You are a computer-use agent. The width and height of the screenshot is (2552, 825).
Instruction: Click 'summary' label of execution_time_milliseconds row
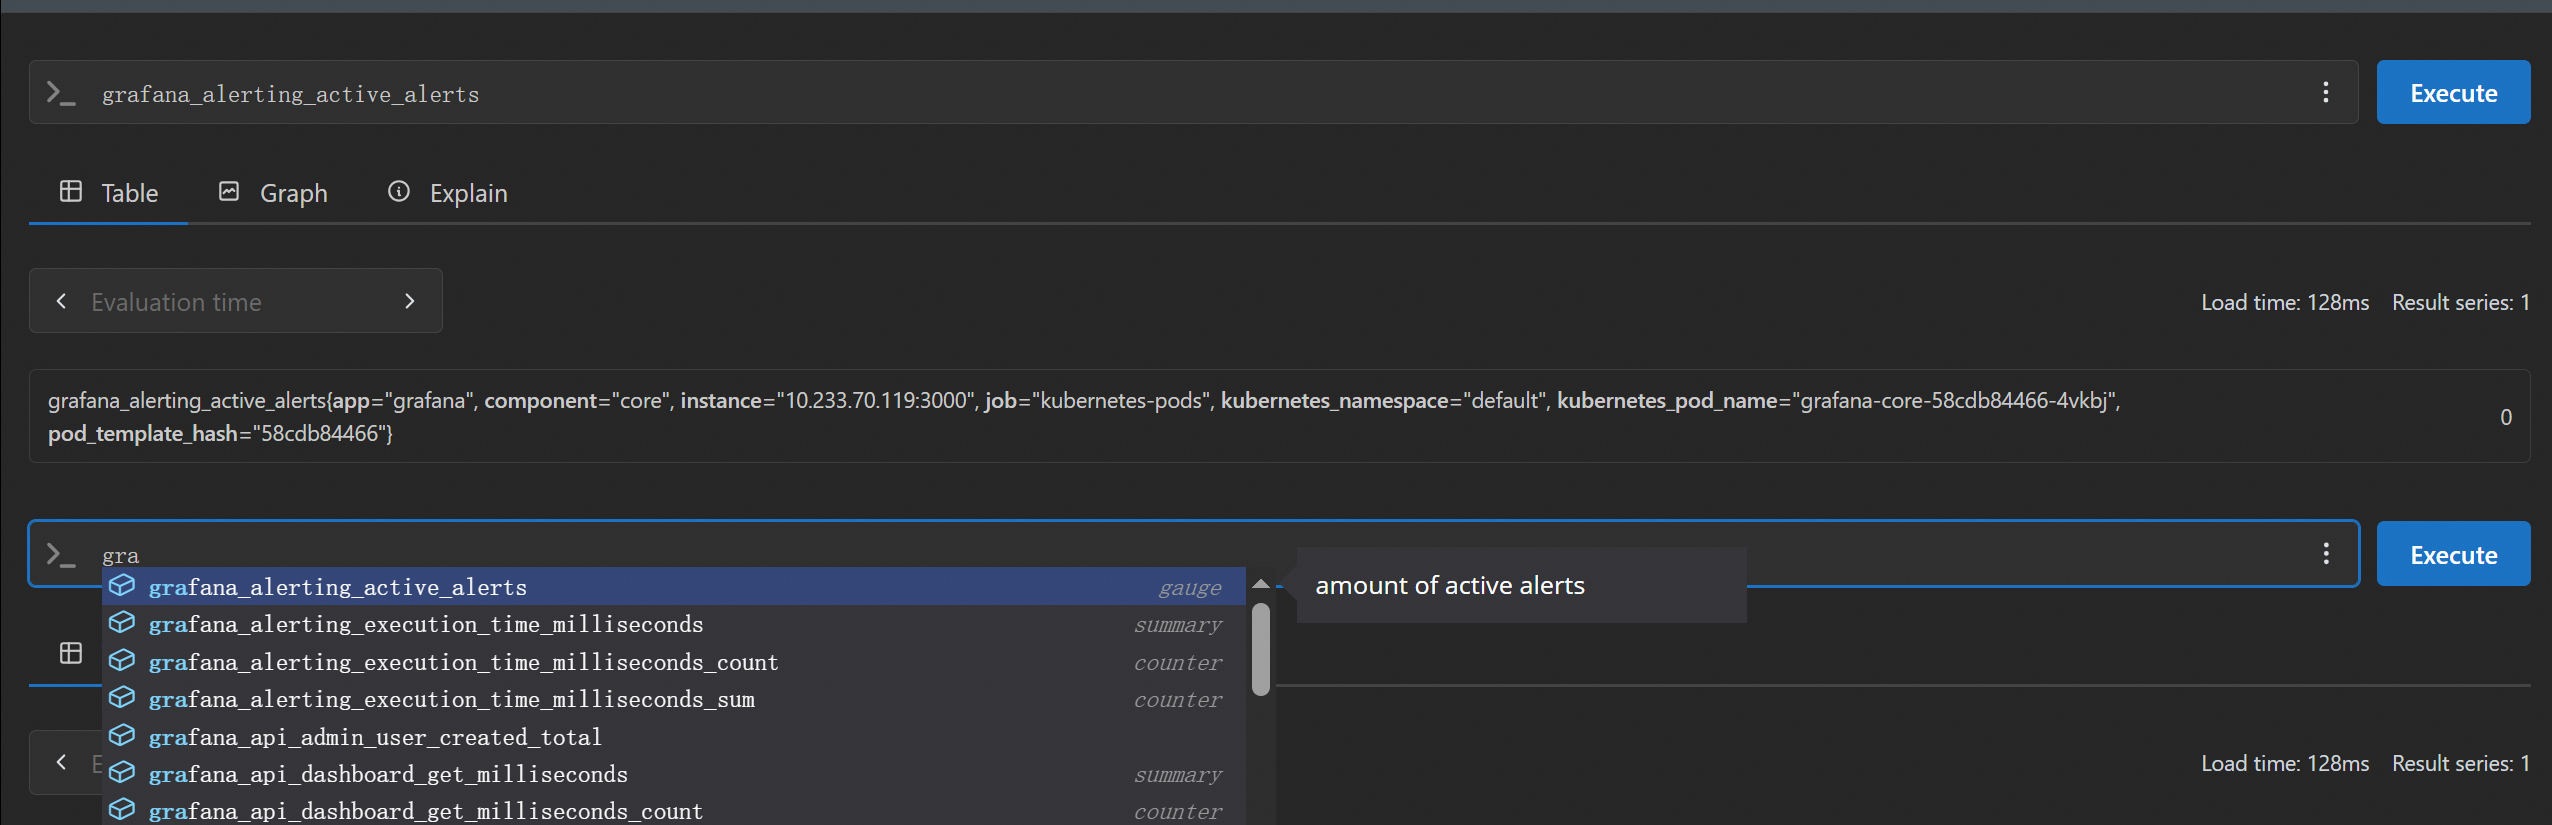(x=1178, y=625)
